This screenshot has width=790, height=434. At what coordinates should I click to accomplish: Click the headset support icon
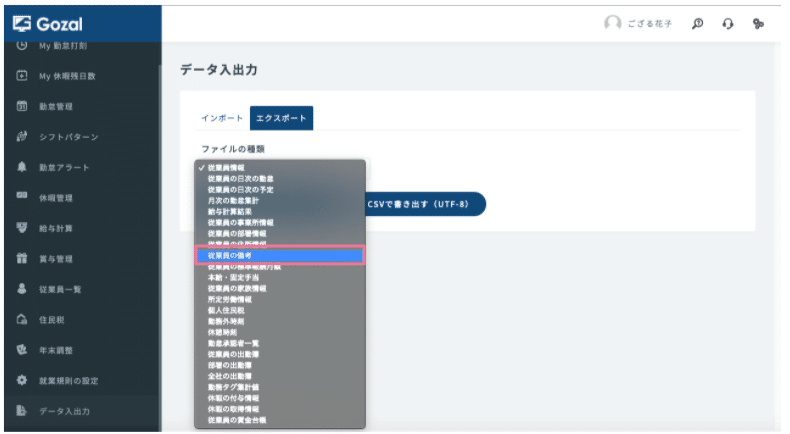pos(728,23)
